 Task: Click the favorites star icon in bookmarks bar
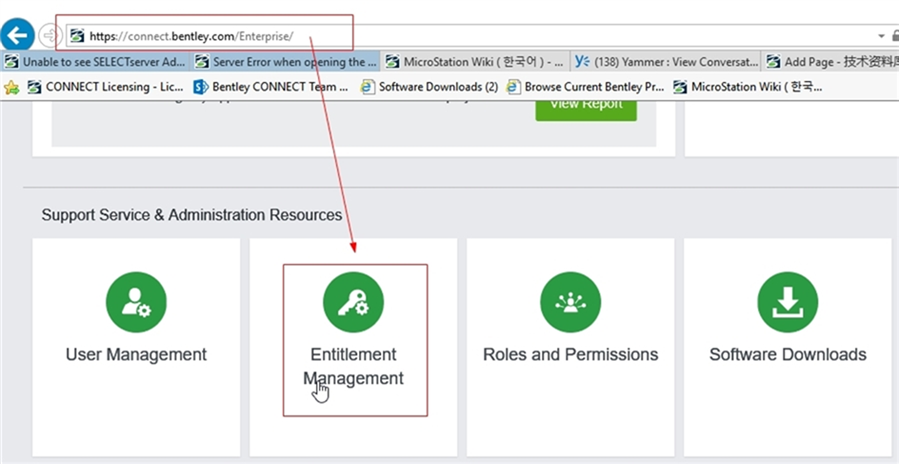pos(11,87)
